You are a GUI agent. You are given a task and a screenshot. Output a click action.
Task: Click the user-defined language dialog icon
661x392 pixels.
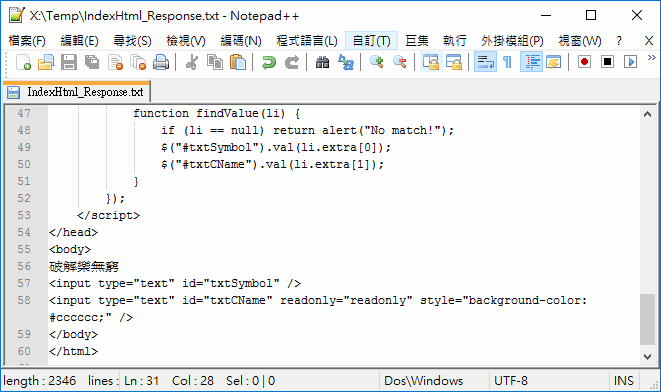[x=554, y=62]
